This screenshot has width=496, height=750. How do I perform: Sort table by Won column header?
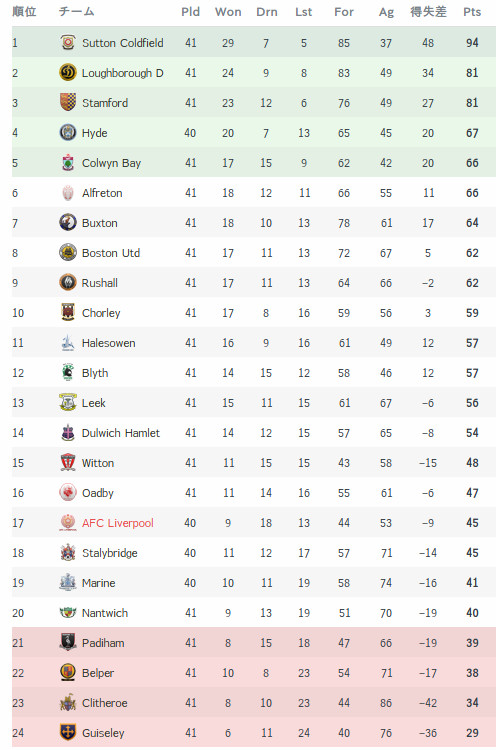pos(228,12)
